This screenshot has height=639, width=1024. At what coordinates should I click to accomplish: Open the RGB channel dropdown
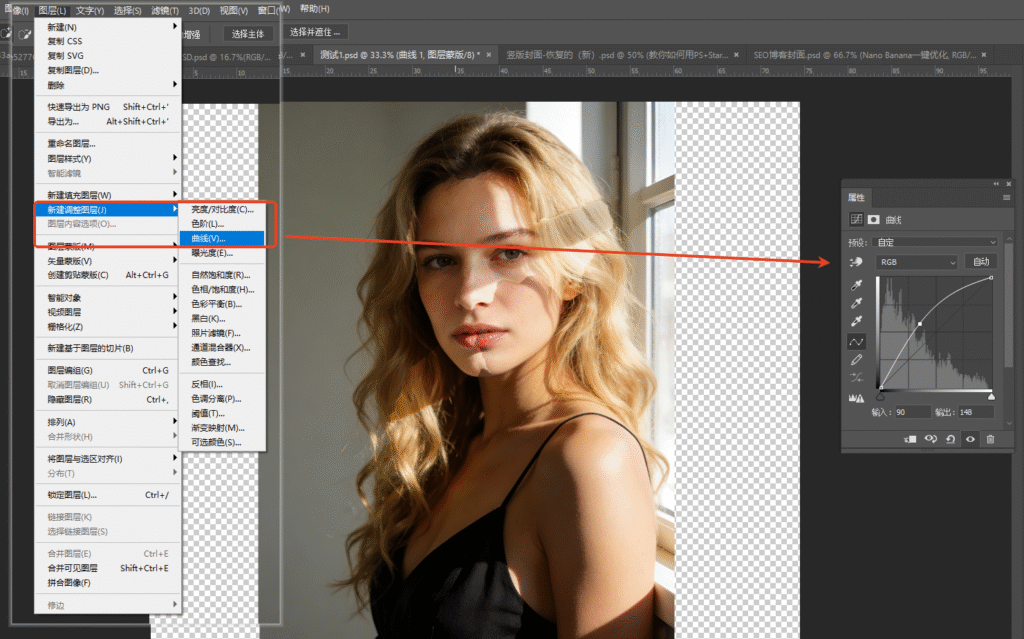[917, 262]
